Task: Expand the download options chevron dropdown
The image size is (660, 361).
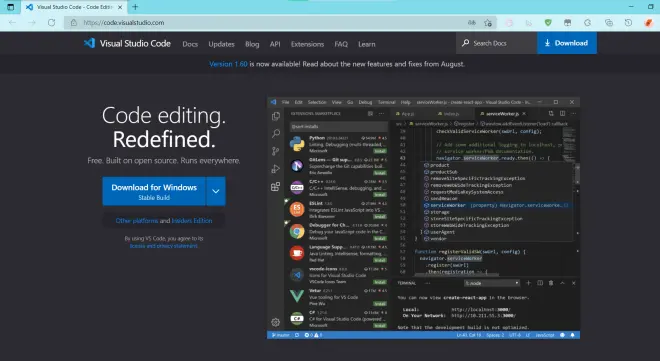Action: [x=216, y=191]
